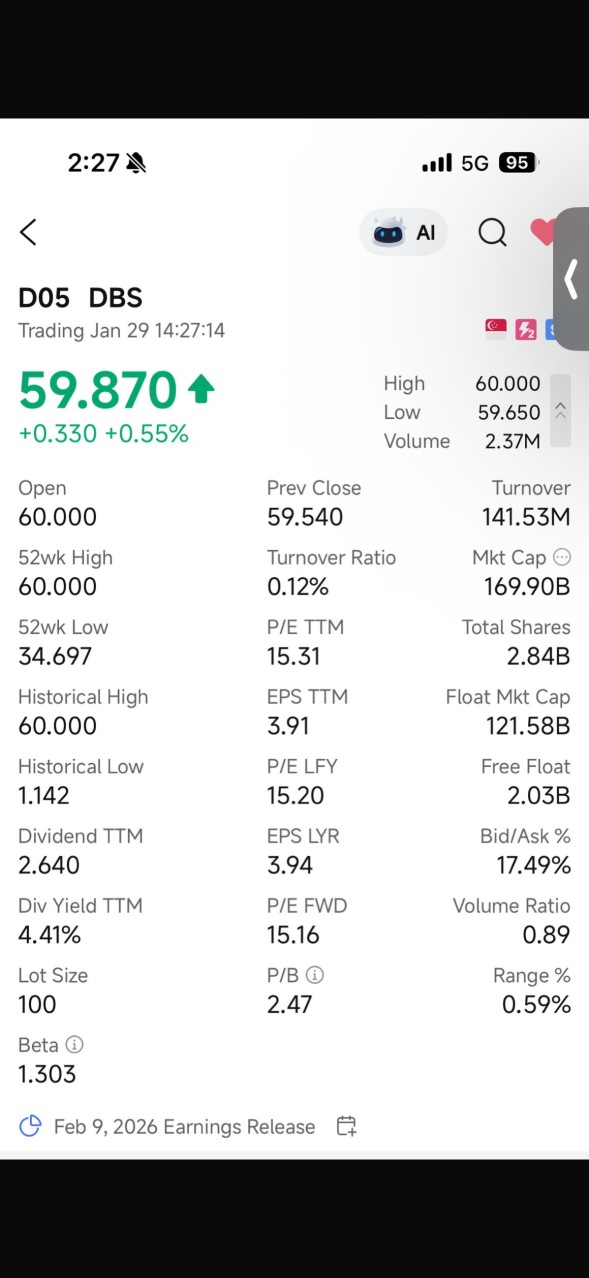Tap the pink lightning badge icon
This screenshot has height=1278, width=589.
(526, 330)
